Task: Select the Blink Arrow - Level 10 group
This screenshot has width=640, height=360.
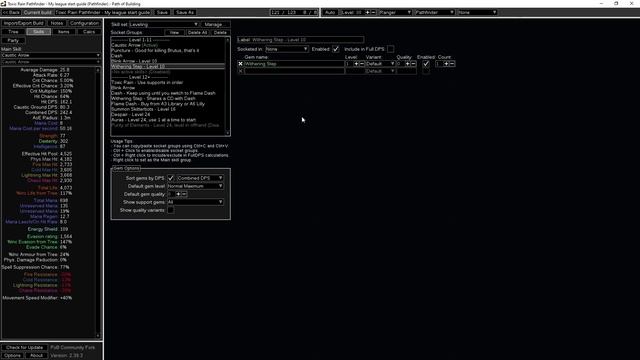Action: [168, 61]
